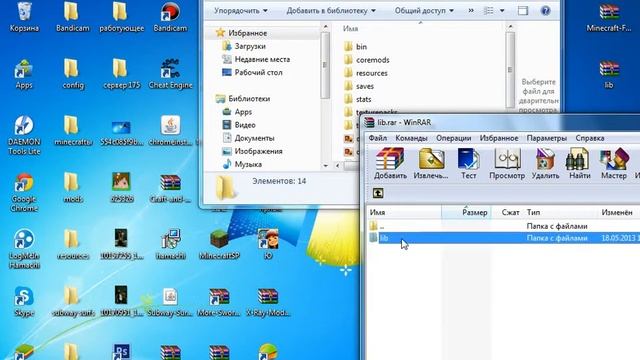Open Загрузки in Explorer sidebar

pyautogui.click(x=250, y=46)
